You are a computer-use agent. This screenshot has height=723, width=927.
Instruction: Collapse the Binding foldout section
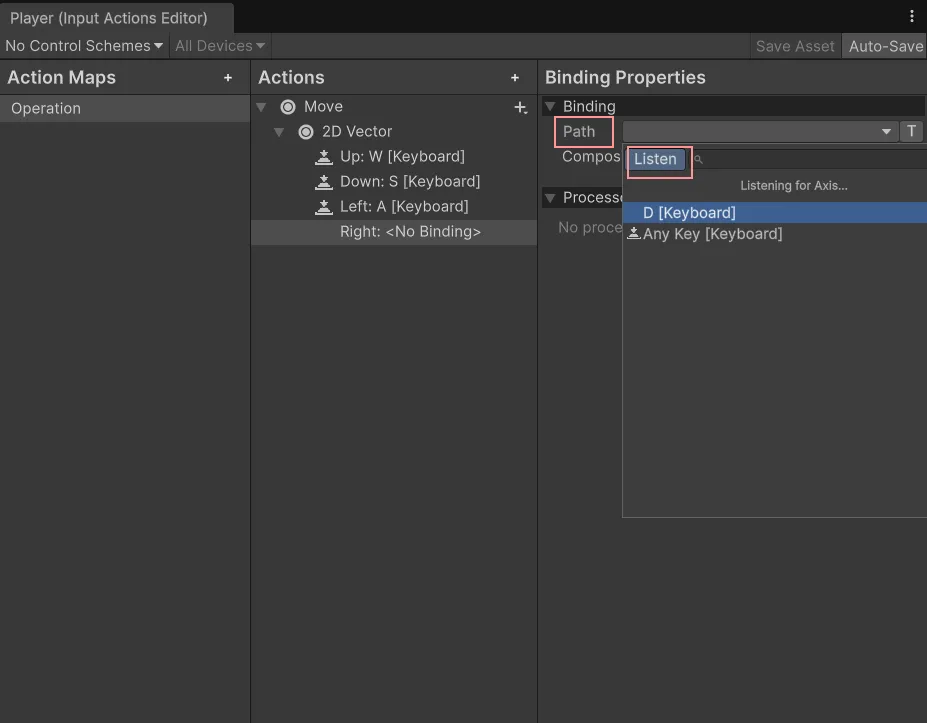click(550, 107)
